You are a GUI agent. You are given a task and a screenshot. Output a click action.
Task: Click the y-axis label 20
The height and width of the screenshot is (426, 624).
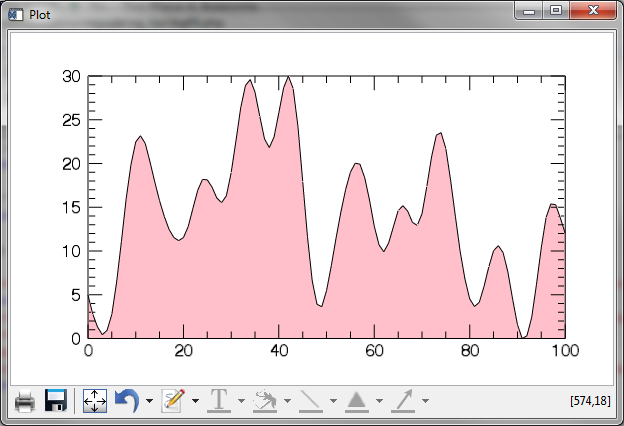tap(71, 164)
